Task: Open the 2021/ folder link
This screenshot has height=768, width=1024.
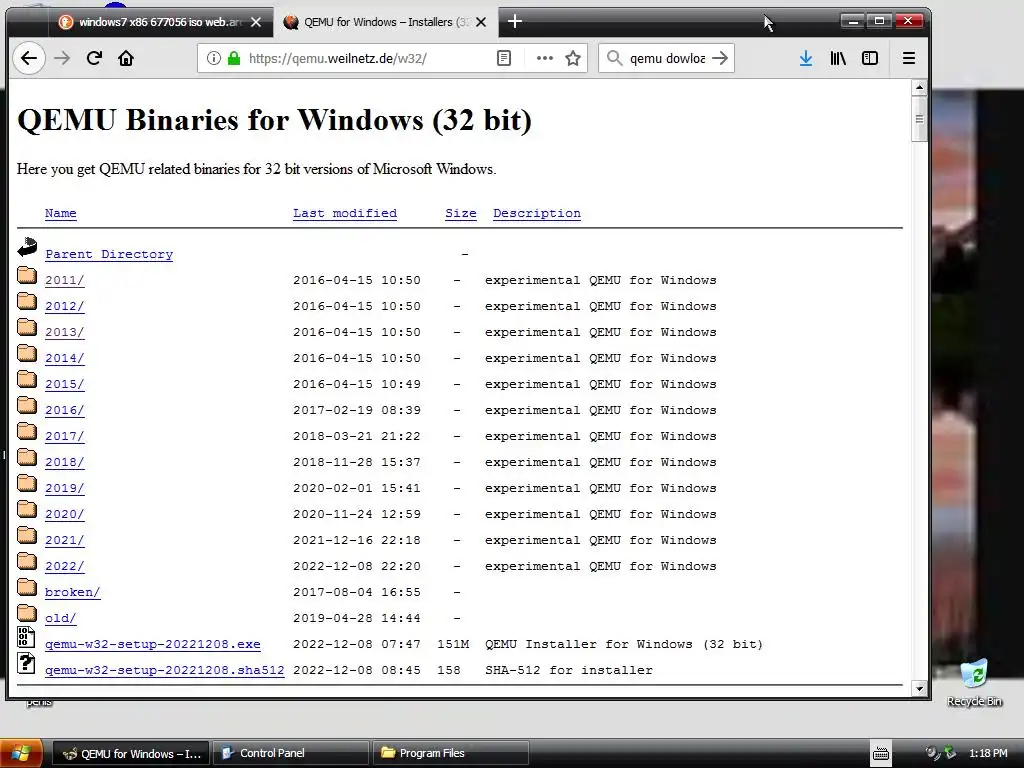Action: 64,541
